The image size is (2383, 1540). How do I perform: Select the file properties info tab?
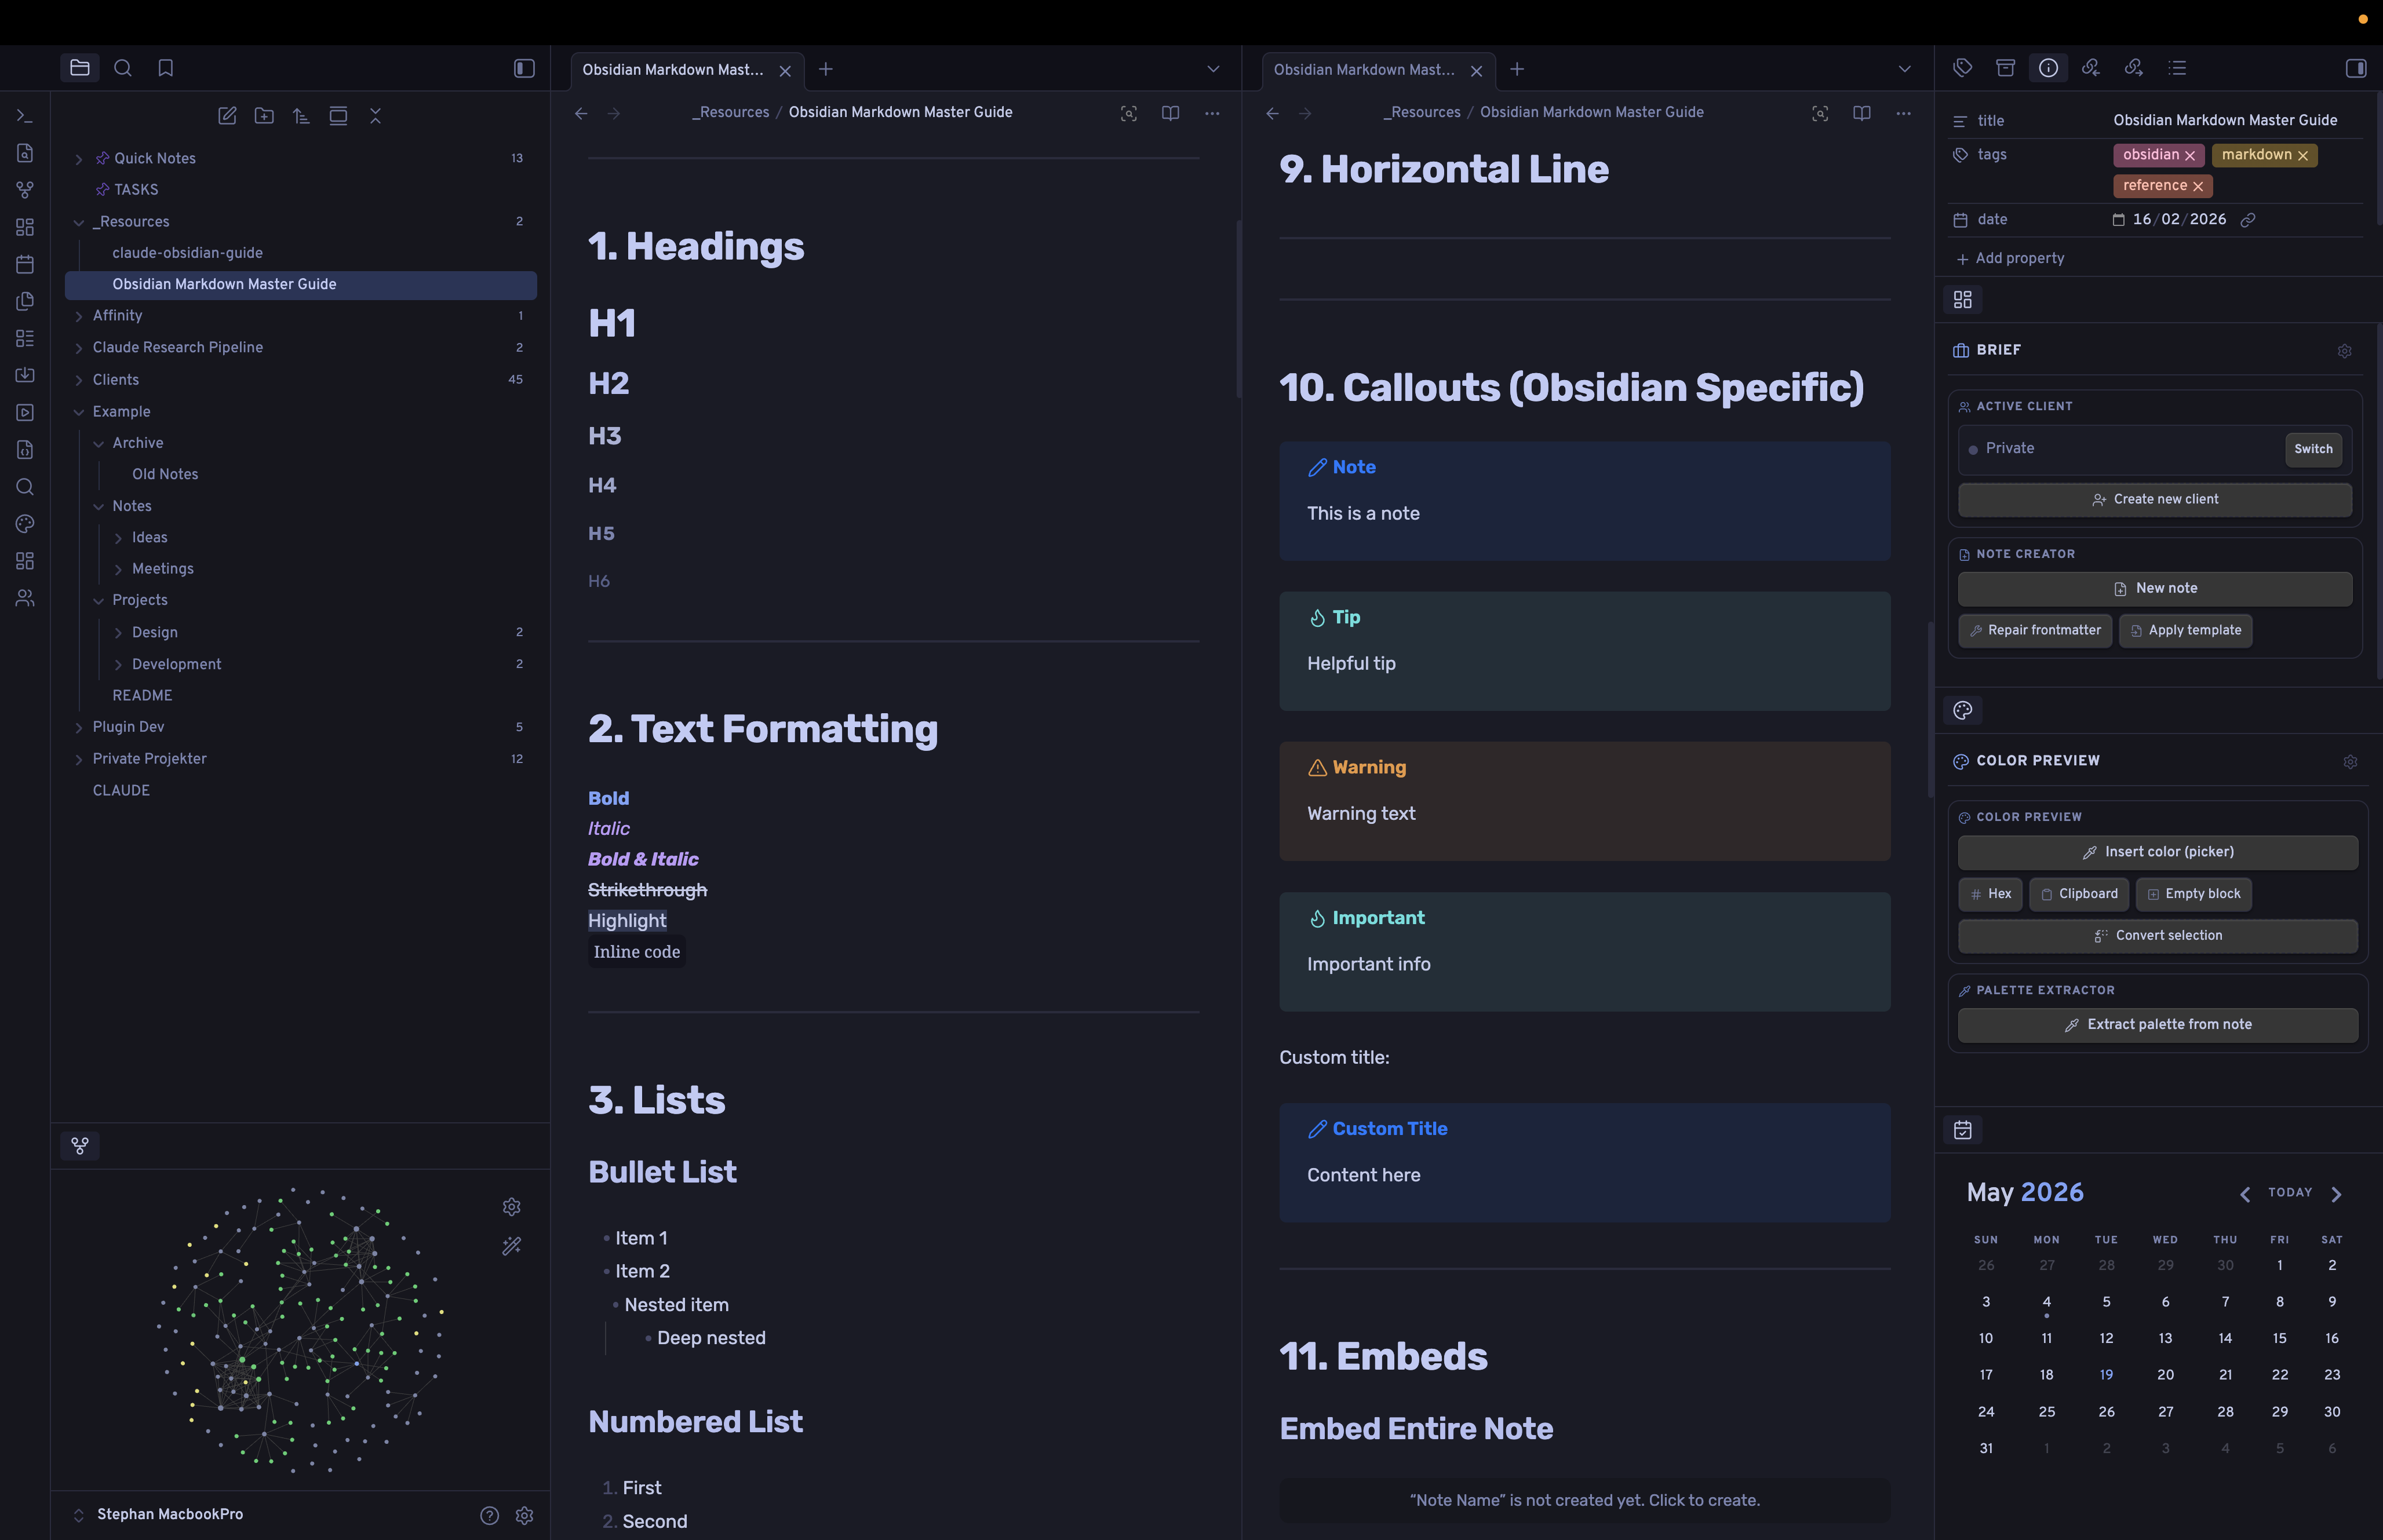tap(2048, 68)
